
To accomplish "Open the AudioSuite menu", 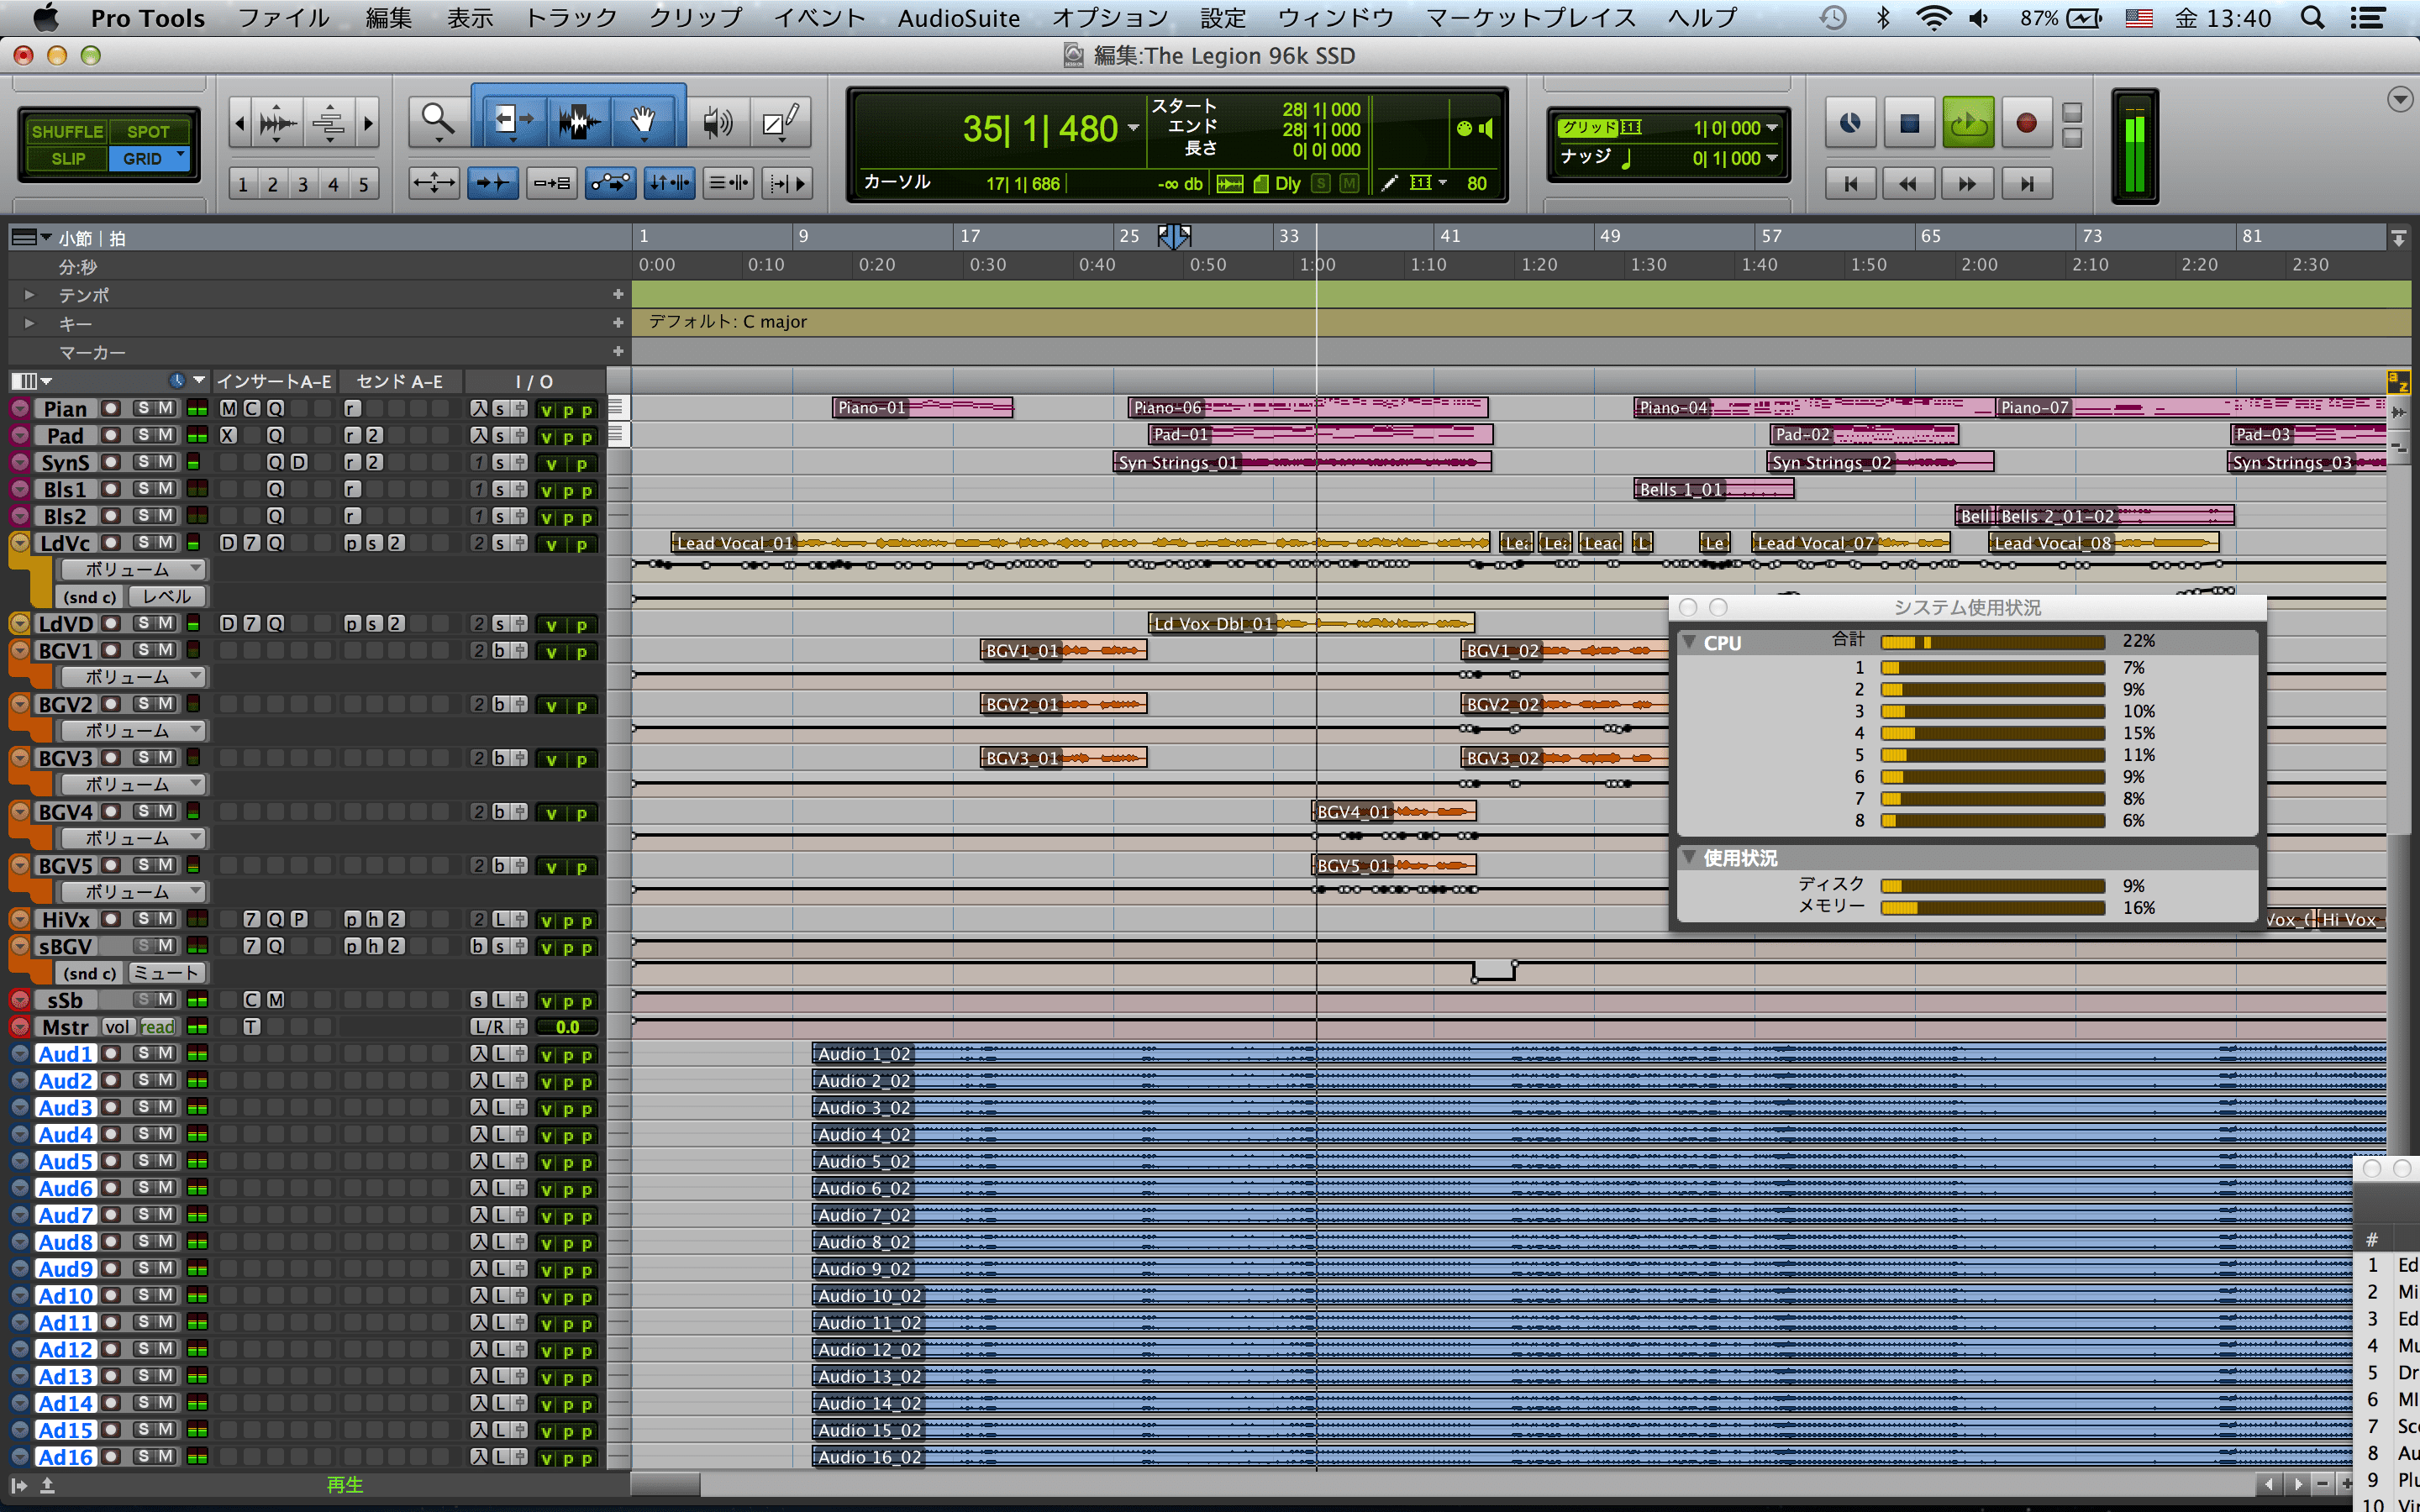I will point(959,18).
